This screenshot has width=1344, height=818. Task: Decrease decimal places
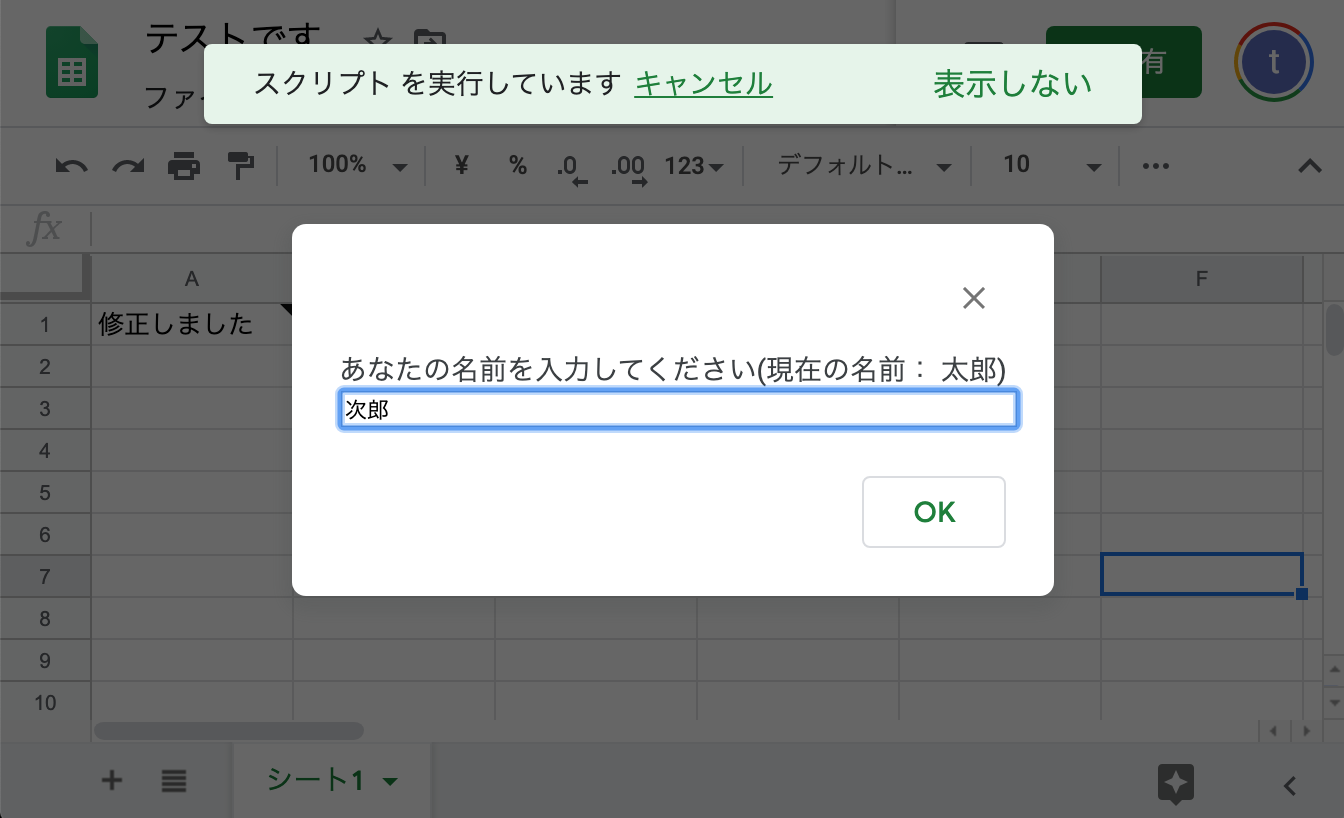point(572,165)
